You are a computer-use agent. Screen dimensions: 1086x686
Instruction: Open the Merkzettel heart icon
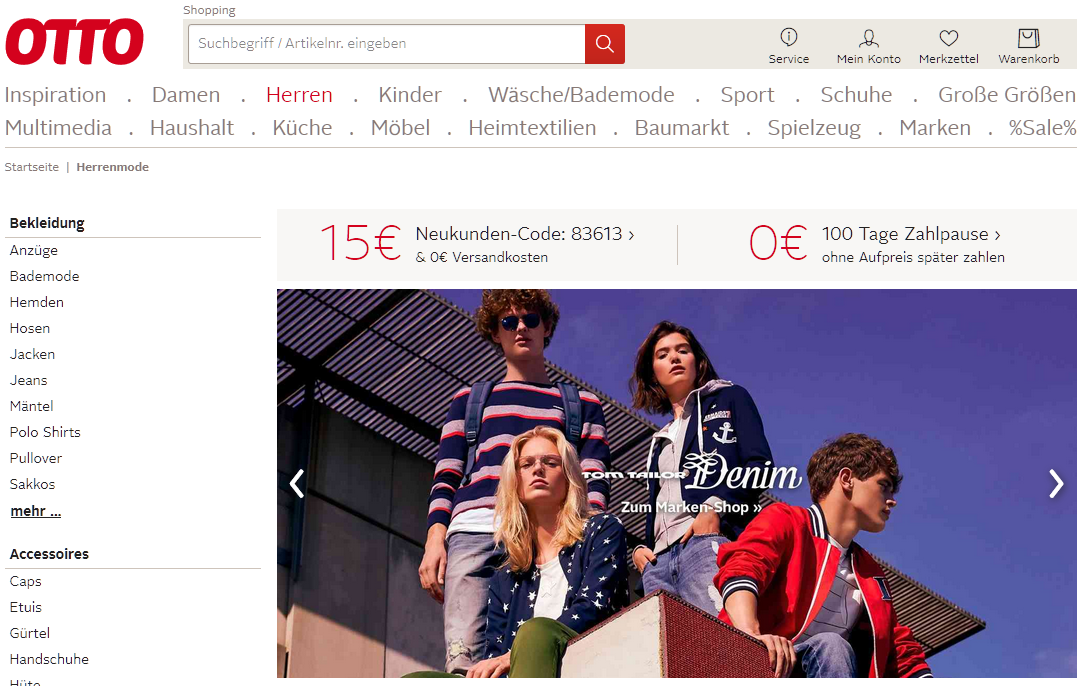(948, 46)
